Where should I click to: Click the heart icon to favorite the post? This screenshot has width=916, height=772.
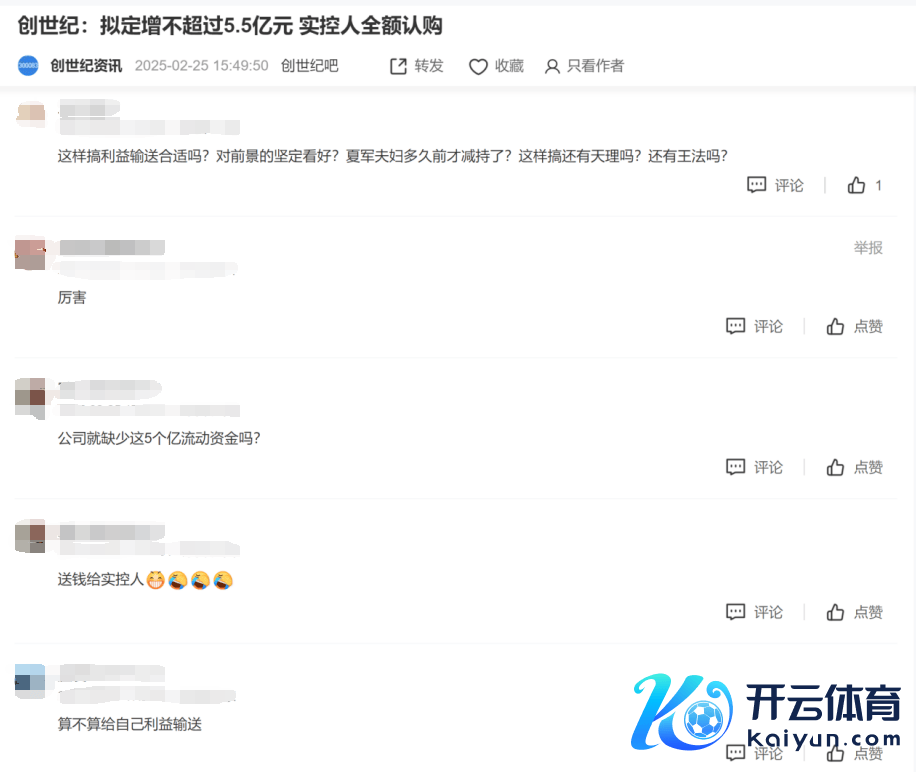[x=478, y=67]
